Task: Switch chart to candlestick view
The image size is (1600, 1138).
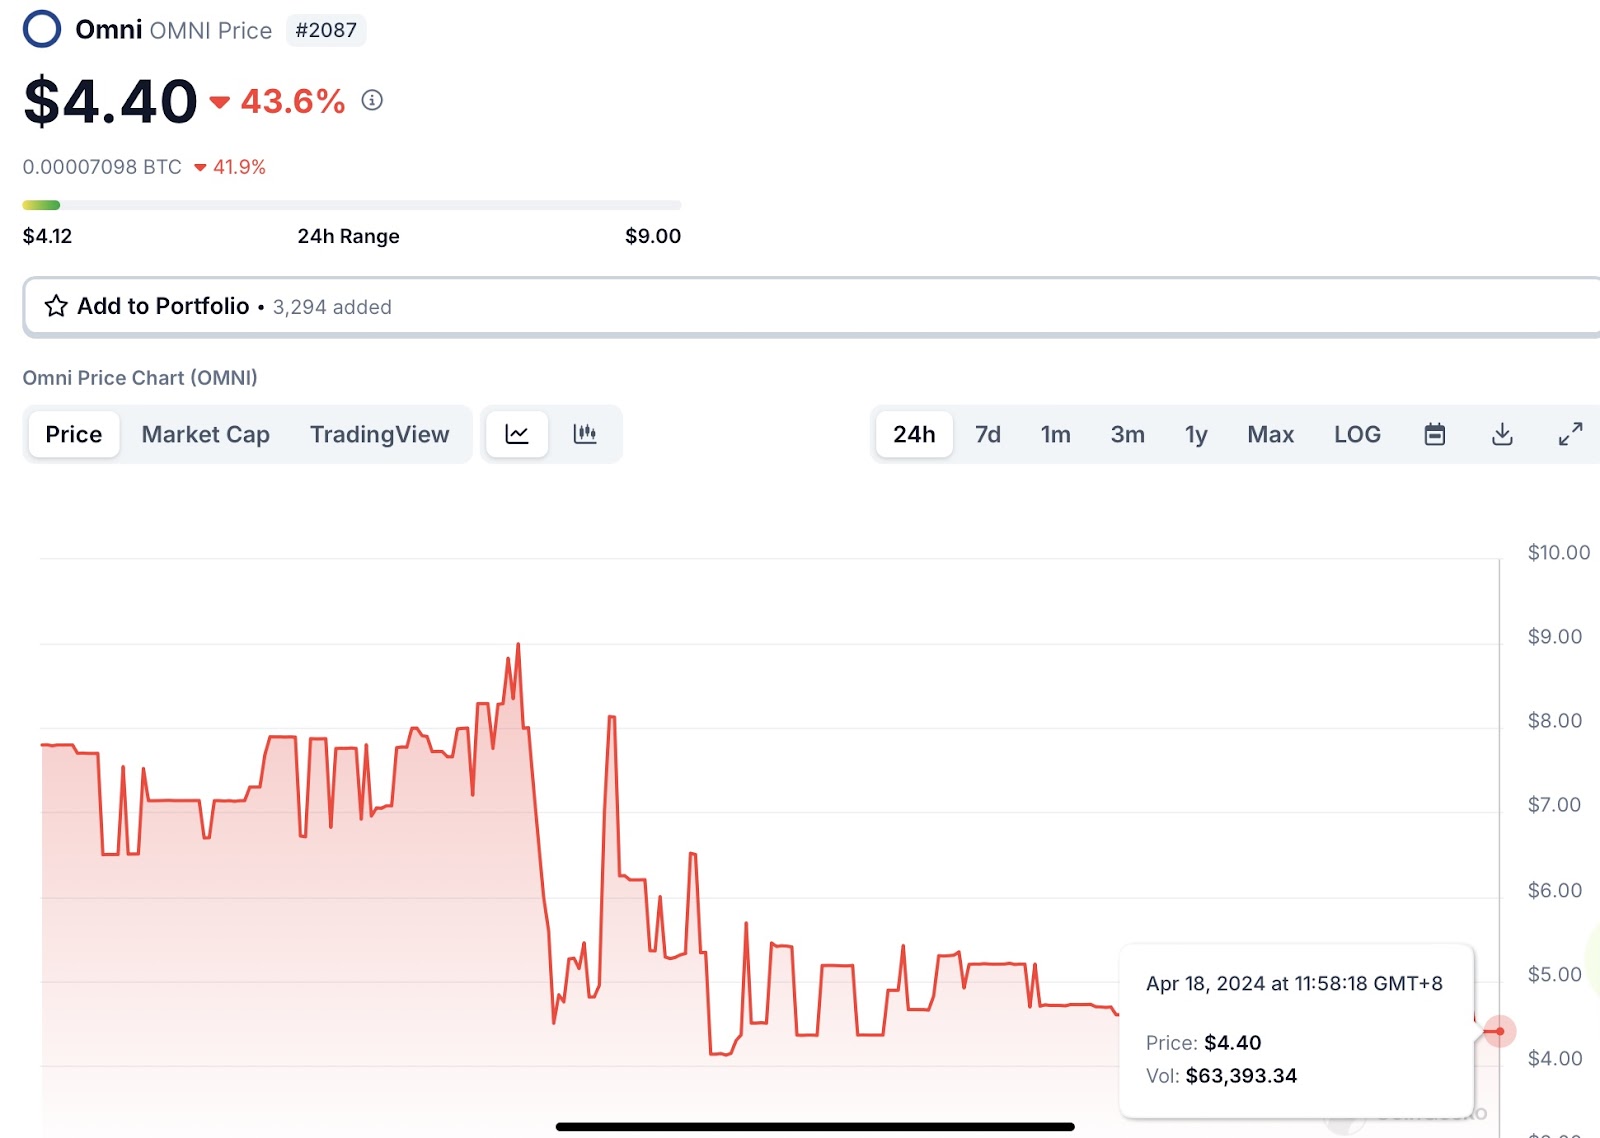Action: [586, 434]
